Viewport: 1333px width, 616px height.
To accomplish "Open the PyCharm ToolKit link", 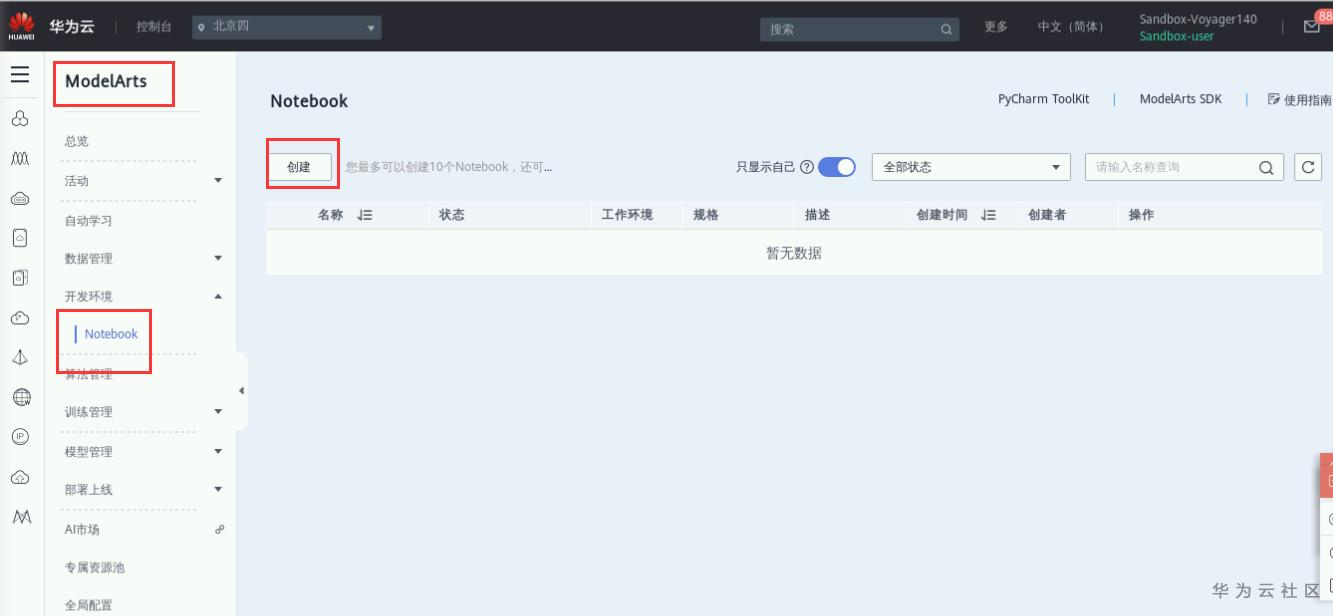I will click(1043, 99).
